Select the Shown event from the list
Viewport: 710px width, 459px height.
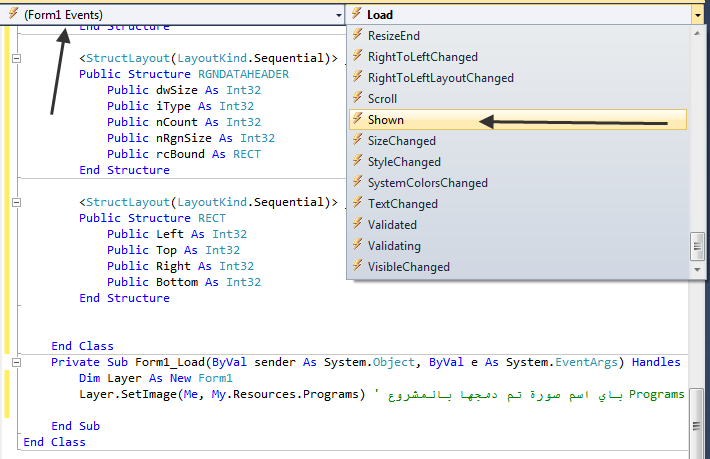coord(386,120)
